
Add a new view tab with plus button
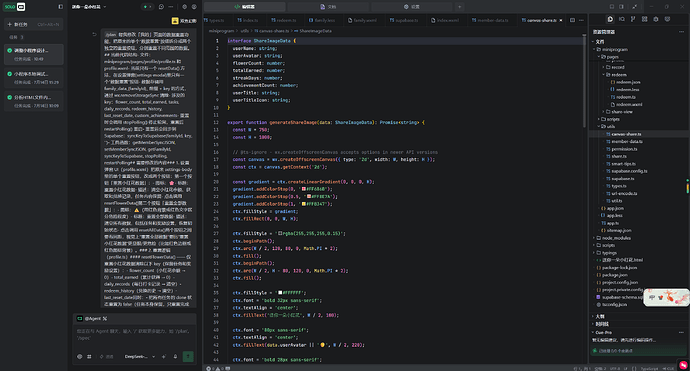pos(459,7)
